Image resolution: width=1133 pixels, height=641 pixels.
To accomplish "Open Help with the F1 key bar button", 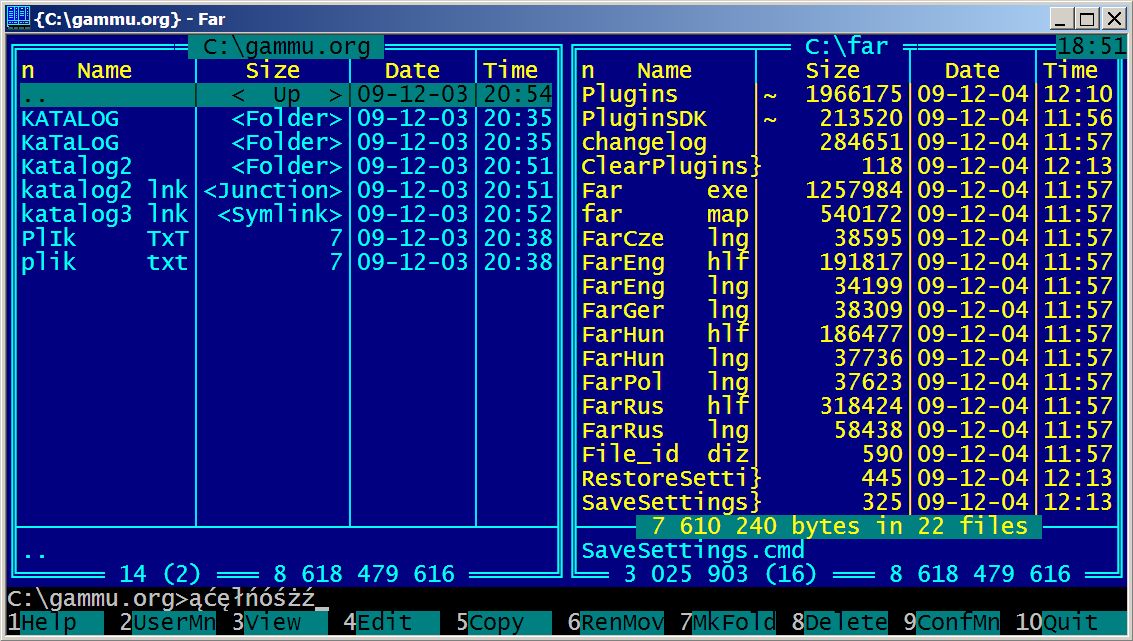I will coord(55,622).
